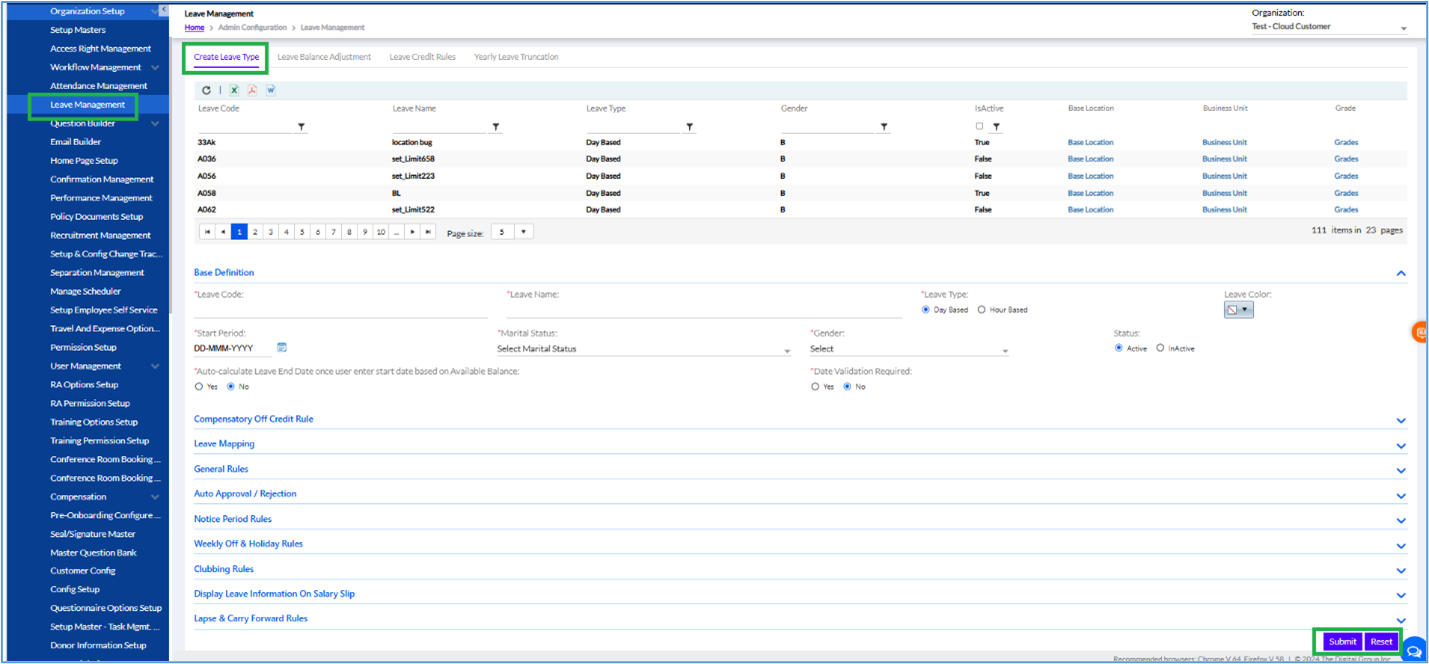
Task: Set Status to InActive
Action: point(1160,348)
